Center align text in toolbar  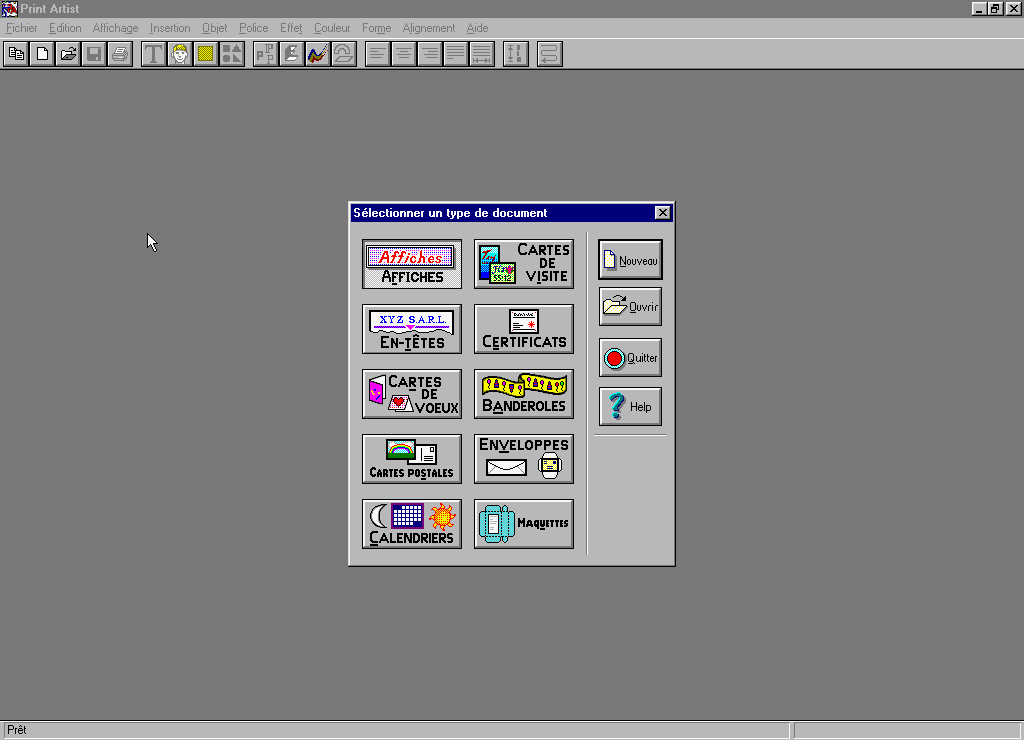(404, 54)
